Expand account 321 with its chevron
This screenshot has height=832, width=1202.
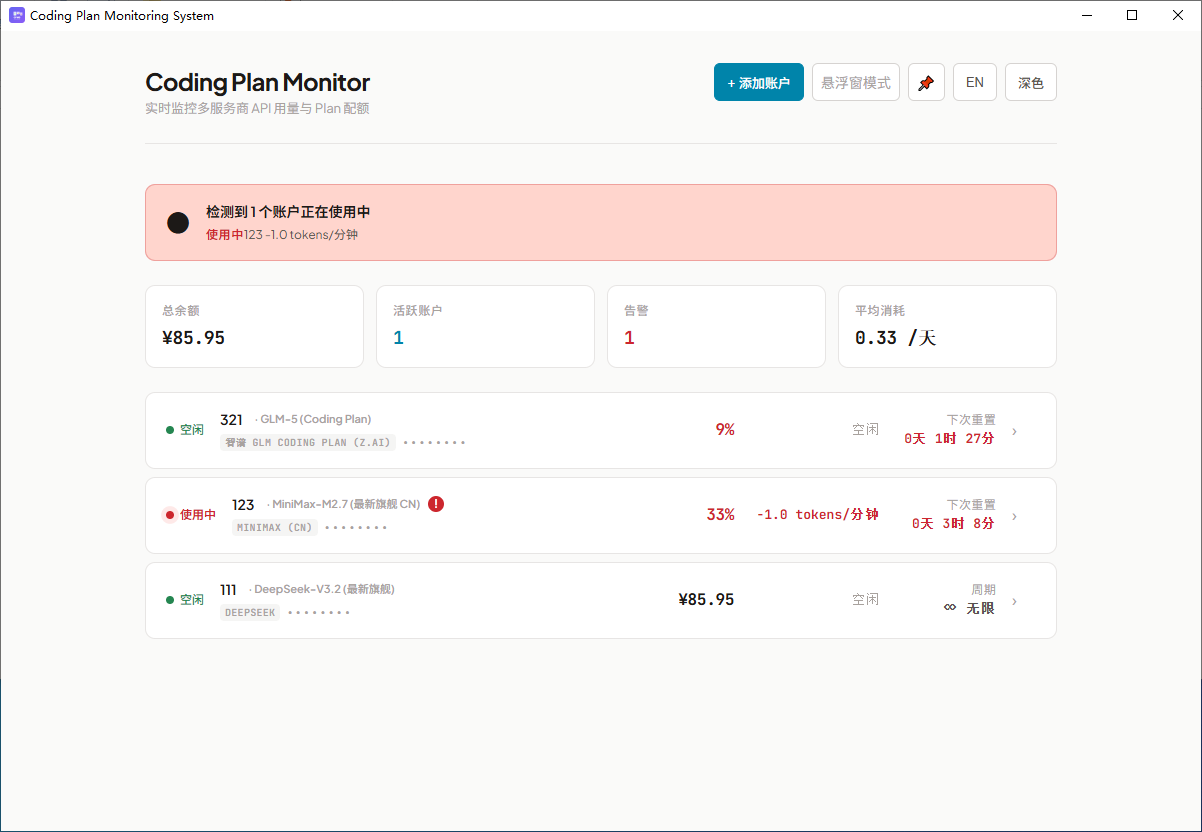[1014, 431]
